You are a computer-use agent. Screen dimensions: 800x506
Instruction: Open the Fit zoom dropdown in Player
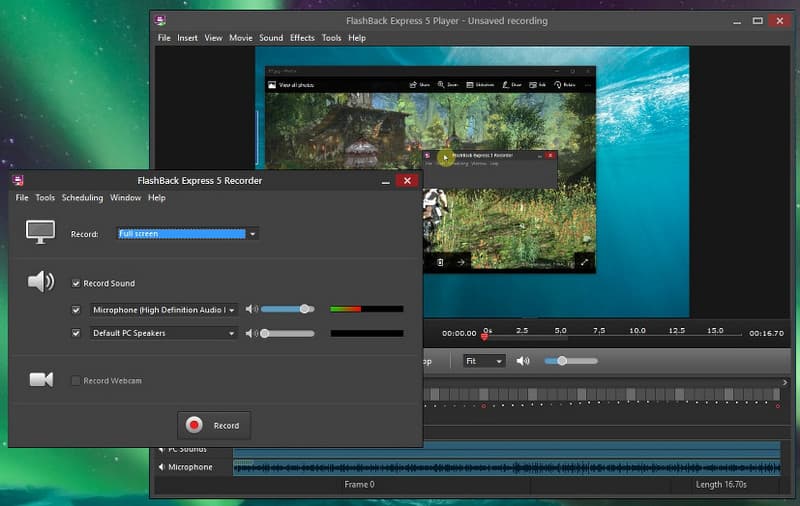pyautogui.click(x=484, y=361)
